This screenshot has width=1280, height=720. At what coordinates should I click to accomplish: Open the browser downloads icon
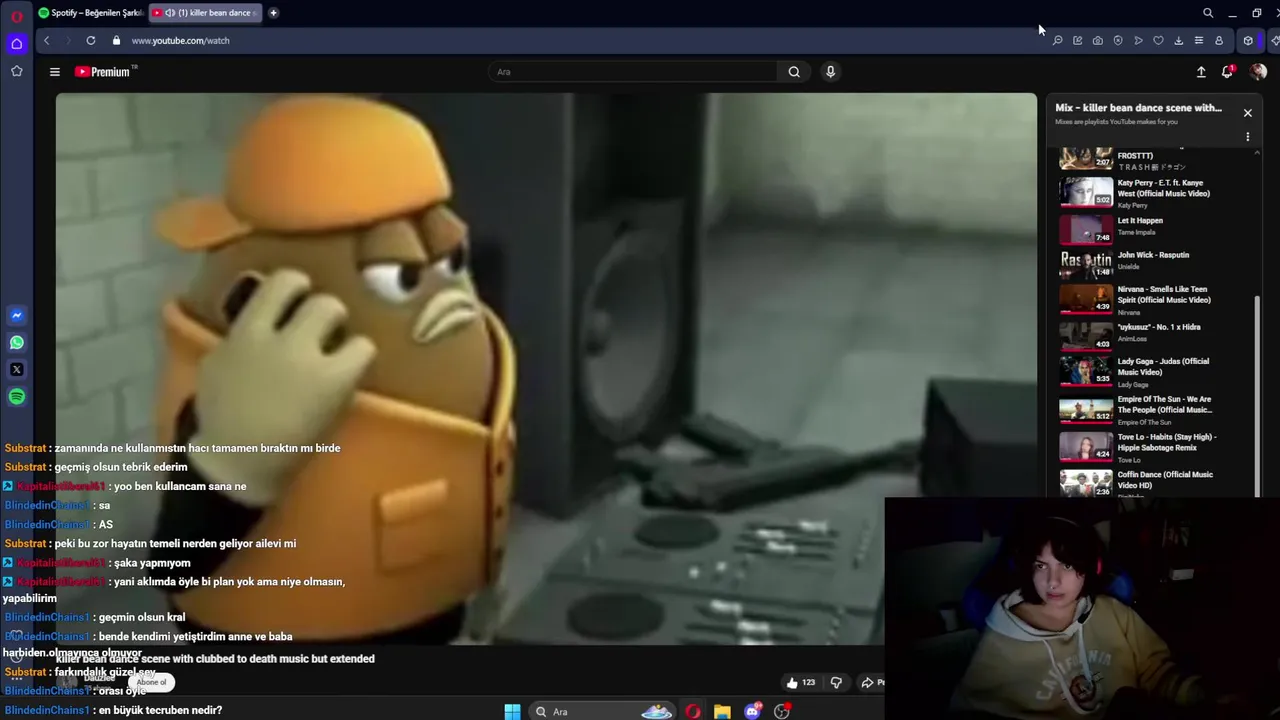pos(1178,41)
